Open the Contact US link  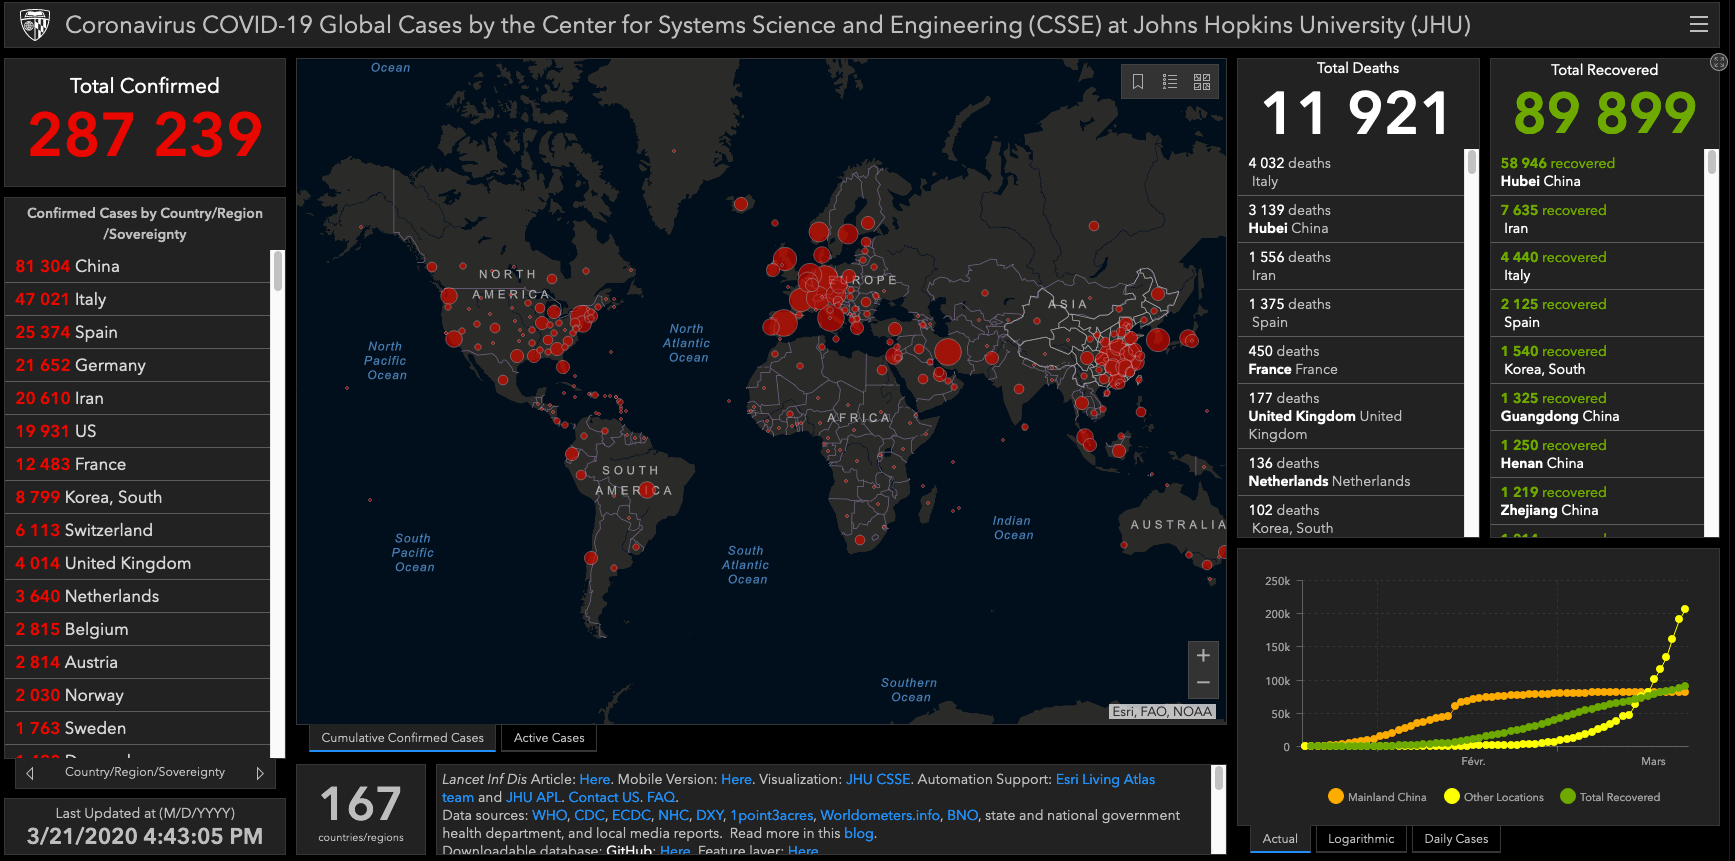pyautogui.click(x=604, y=797)
